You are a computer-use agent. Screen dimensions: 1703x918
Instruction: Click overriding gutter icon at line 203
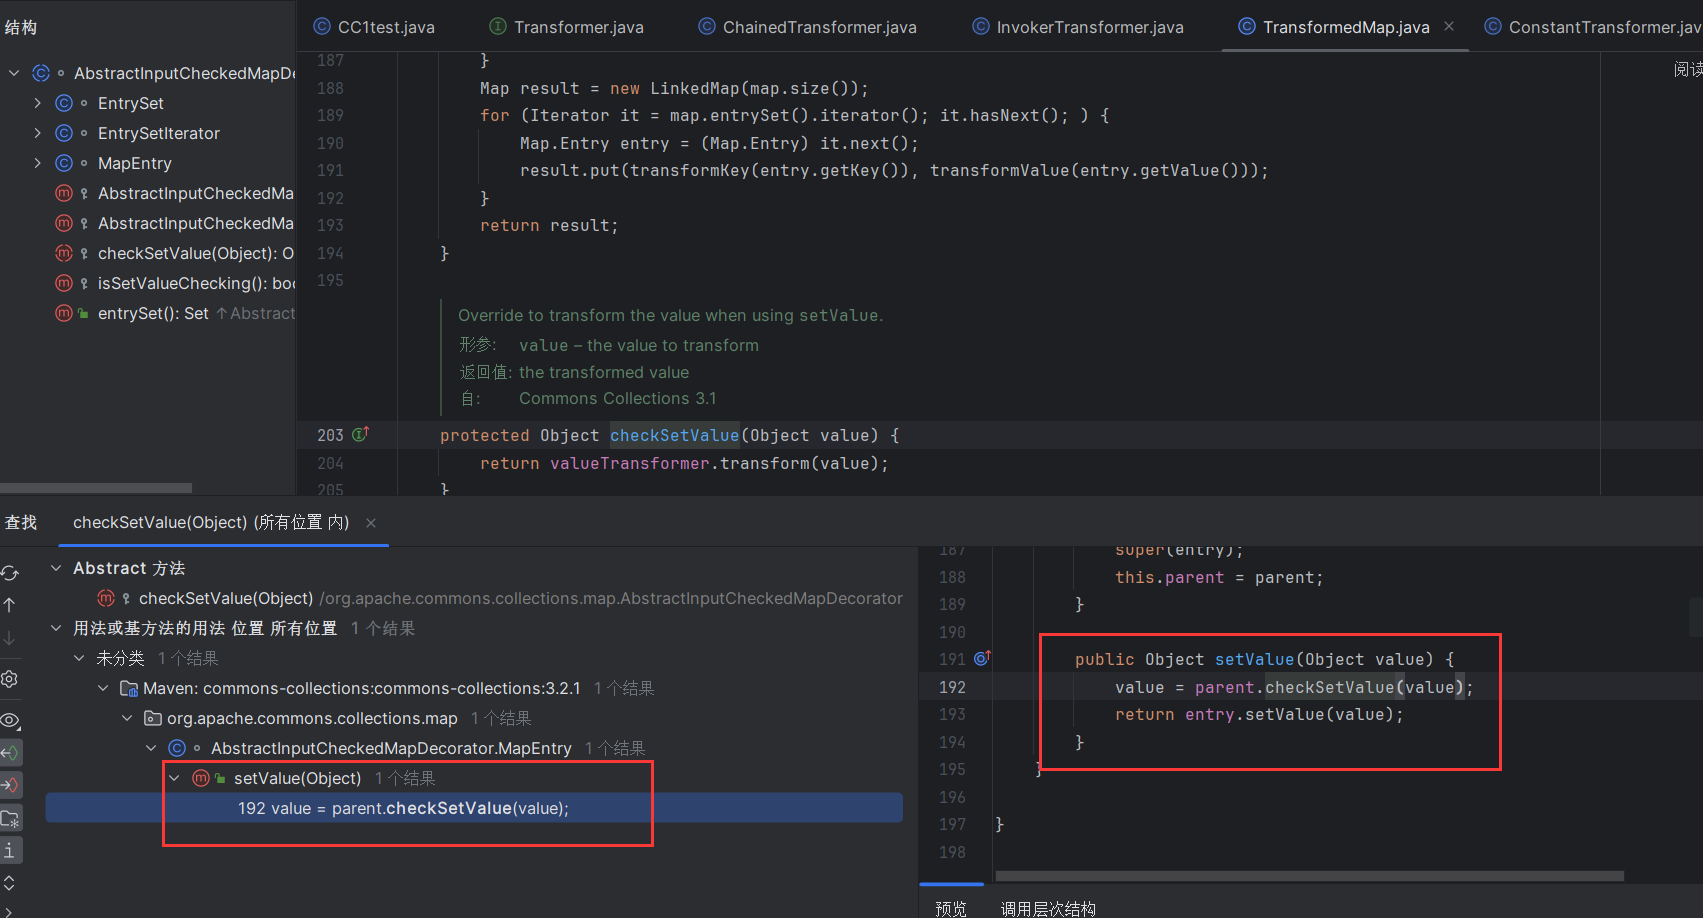pyautogui.click(x=361, y=434)
